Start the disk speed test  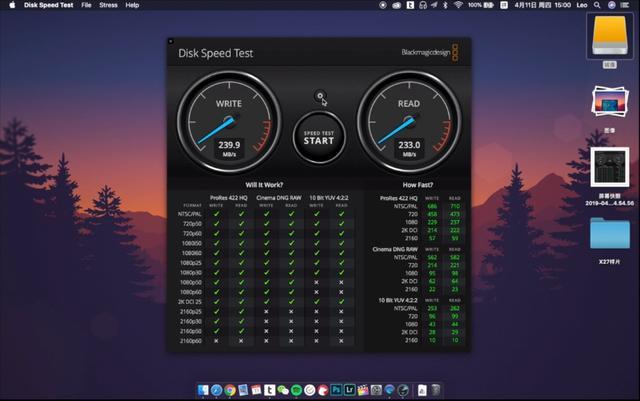tap(319, 138)
